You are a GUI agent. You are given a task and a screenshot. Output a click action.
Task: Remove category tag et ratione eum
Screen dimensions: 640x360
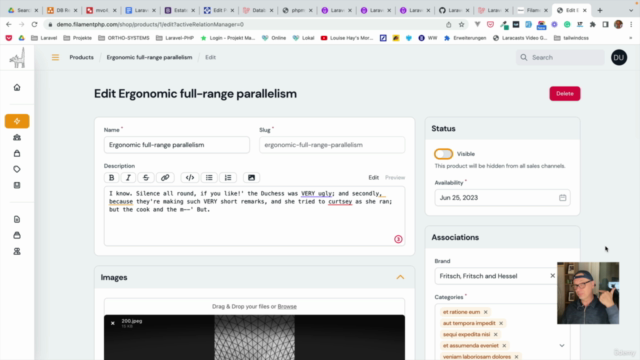(485, 312)
